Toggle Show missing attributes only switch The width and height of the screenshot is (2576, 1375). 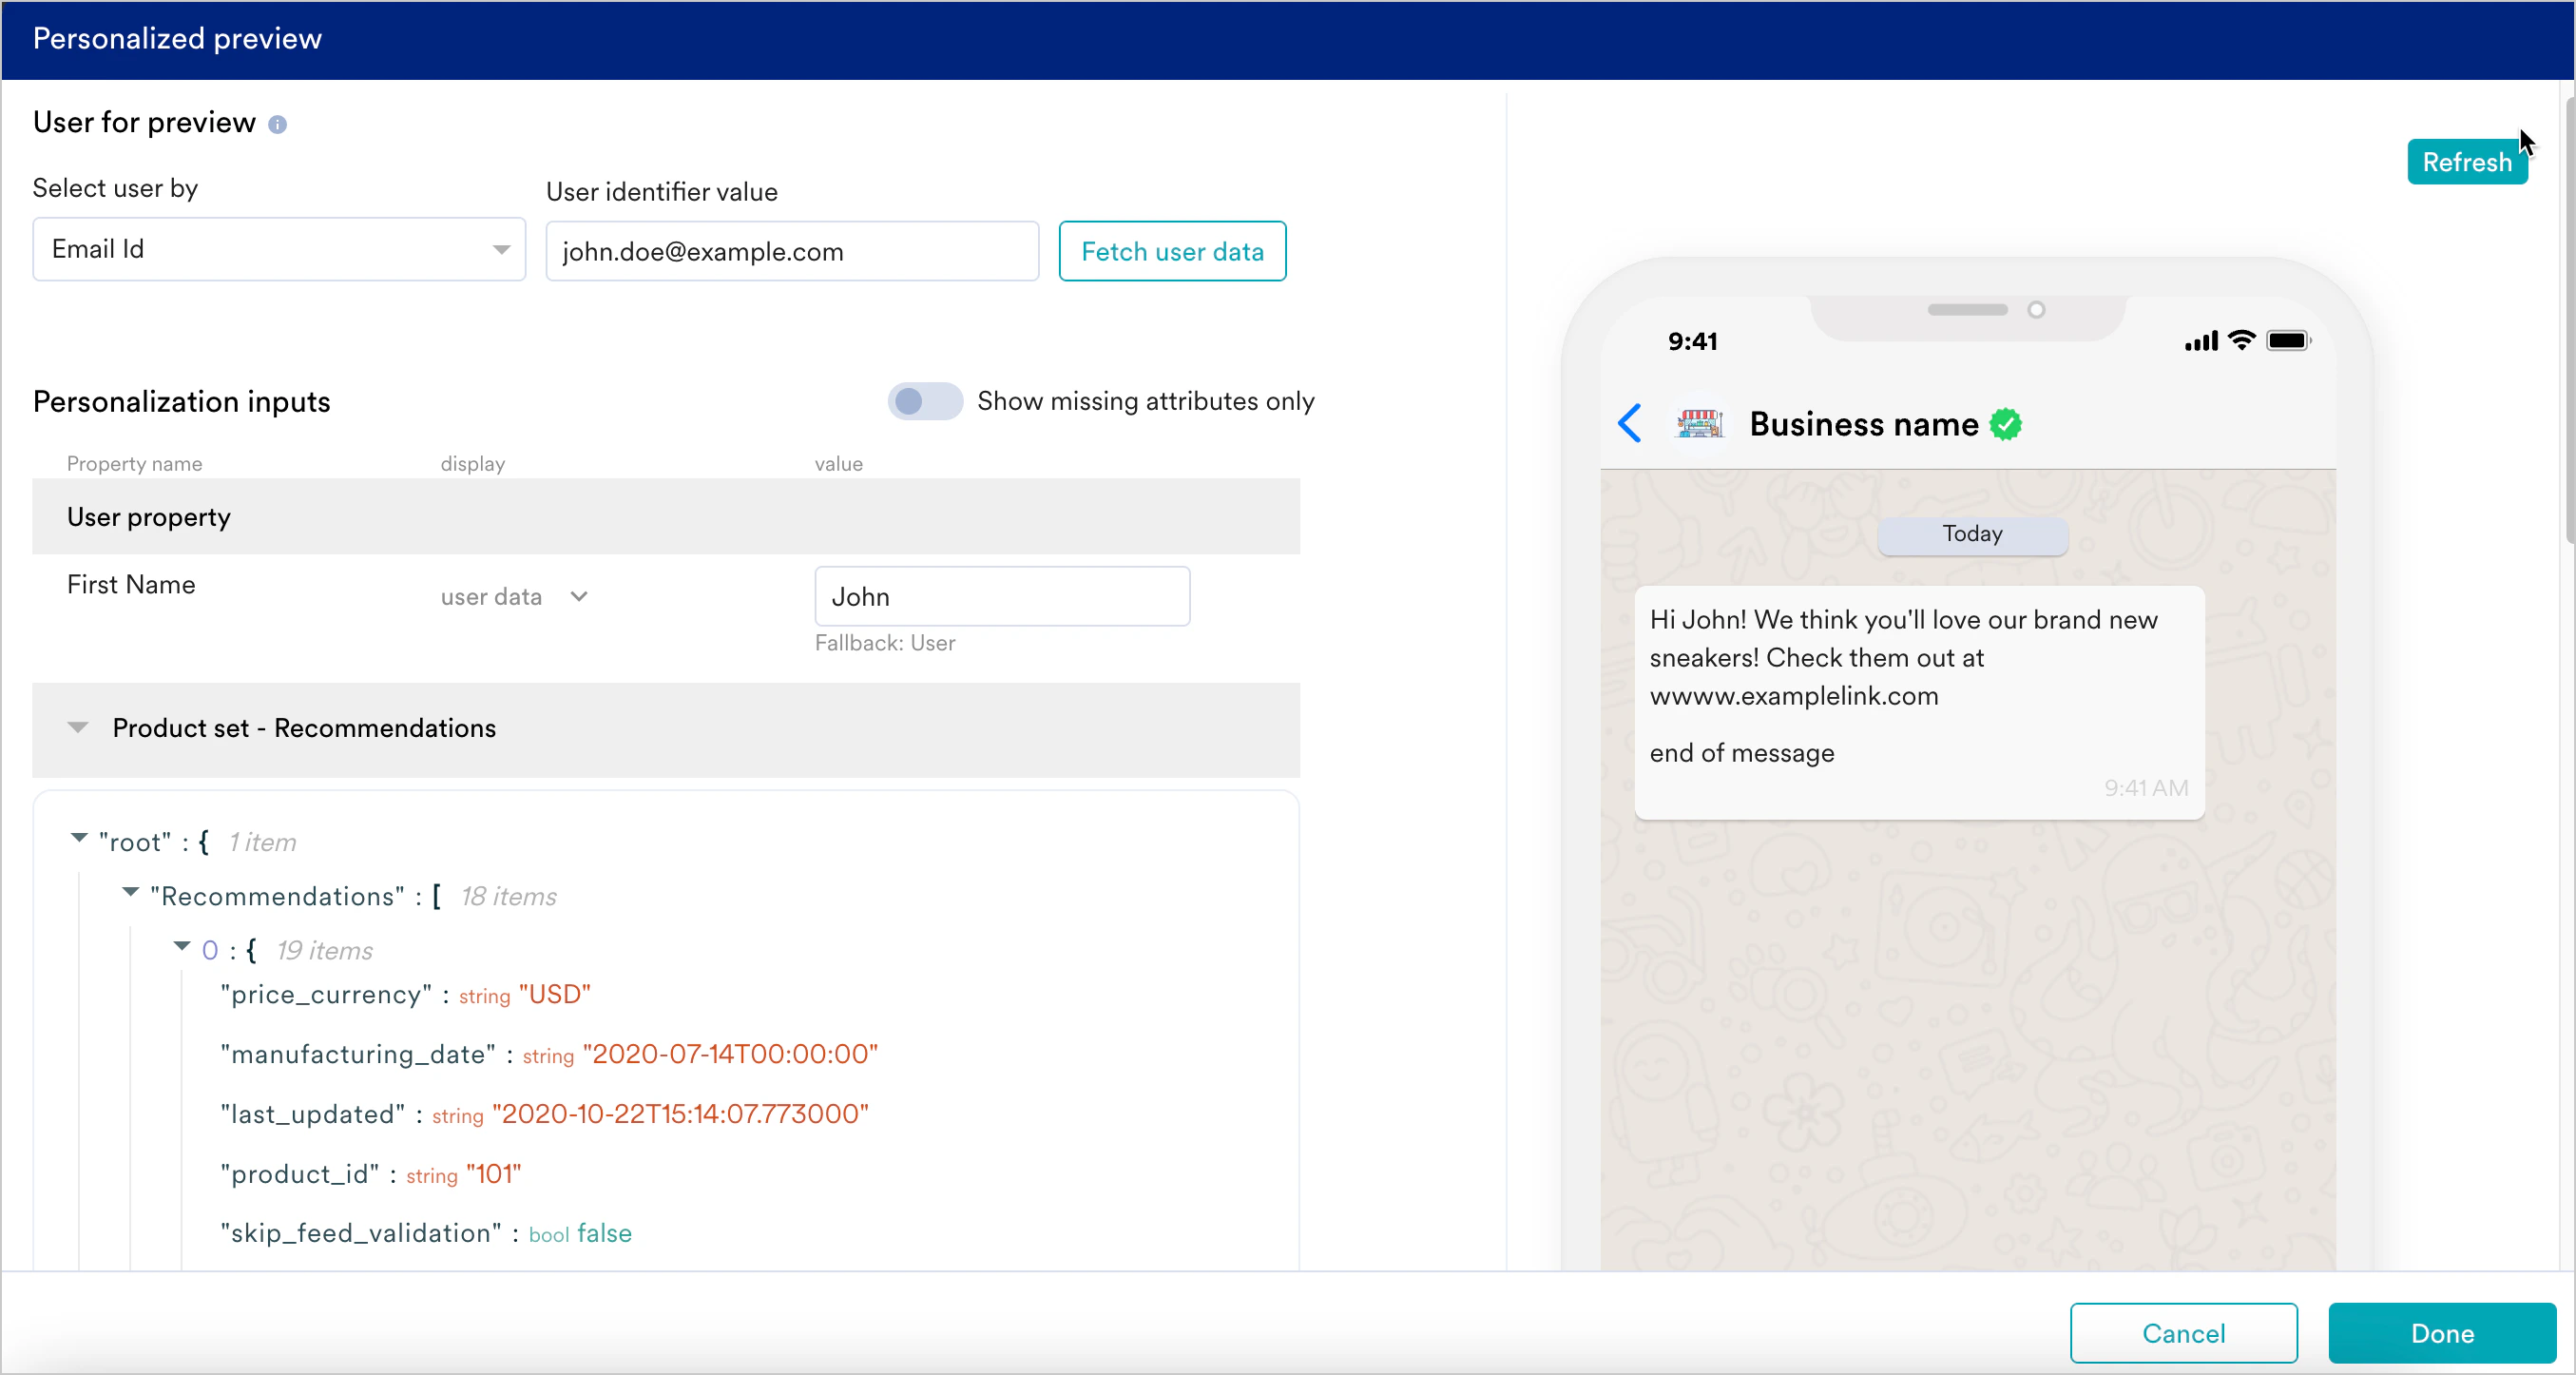point(924,401)
